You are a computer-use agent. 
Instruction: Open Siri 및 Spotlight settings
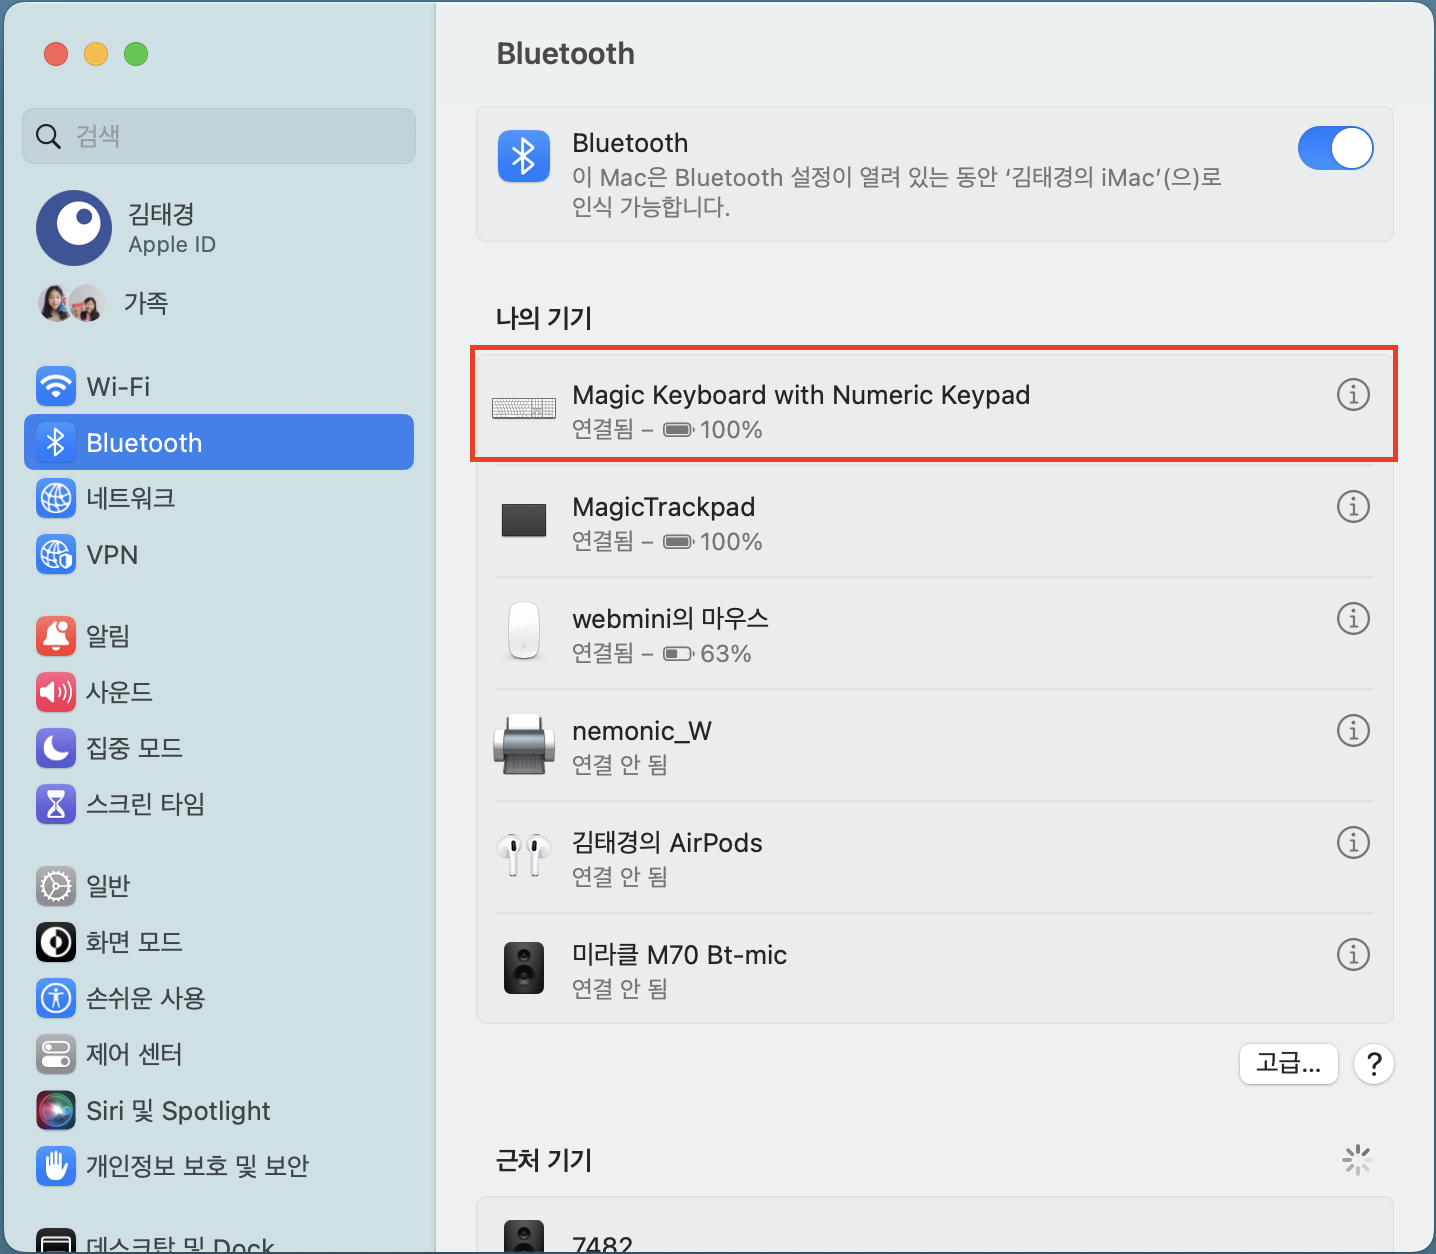coord(178,1110)
